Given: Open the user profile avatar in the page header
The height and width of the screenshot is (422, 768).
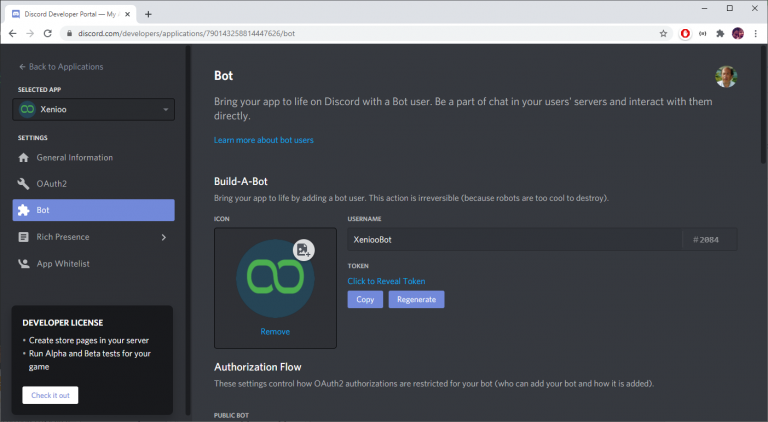Looking at the screenshot, I should point(726,77).
